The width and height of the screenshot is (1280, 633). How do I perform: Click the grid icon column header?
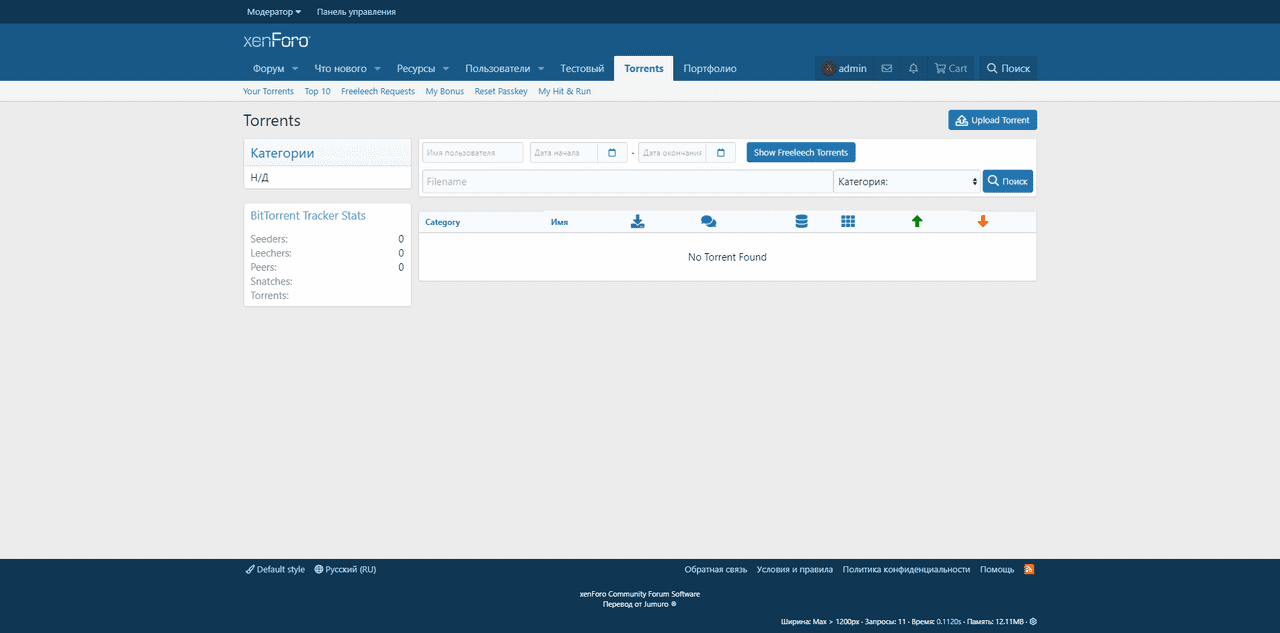pos(848,222)
